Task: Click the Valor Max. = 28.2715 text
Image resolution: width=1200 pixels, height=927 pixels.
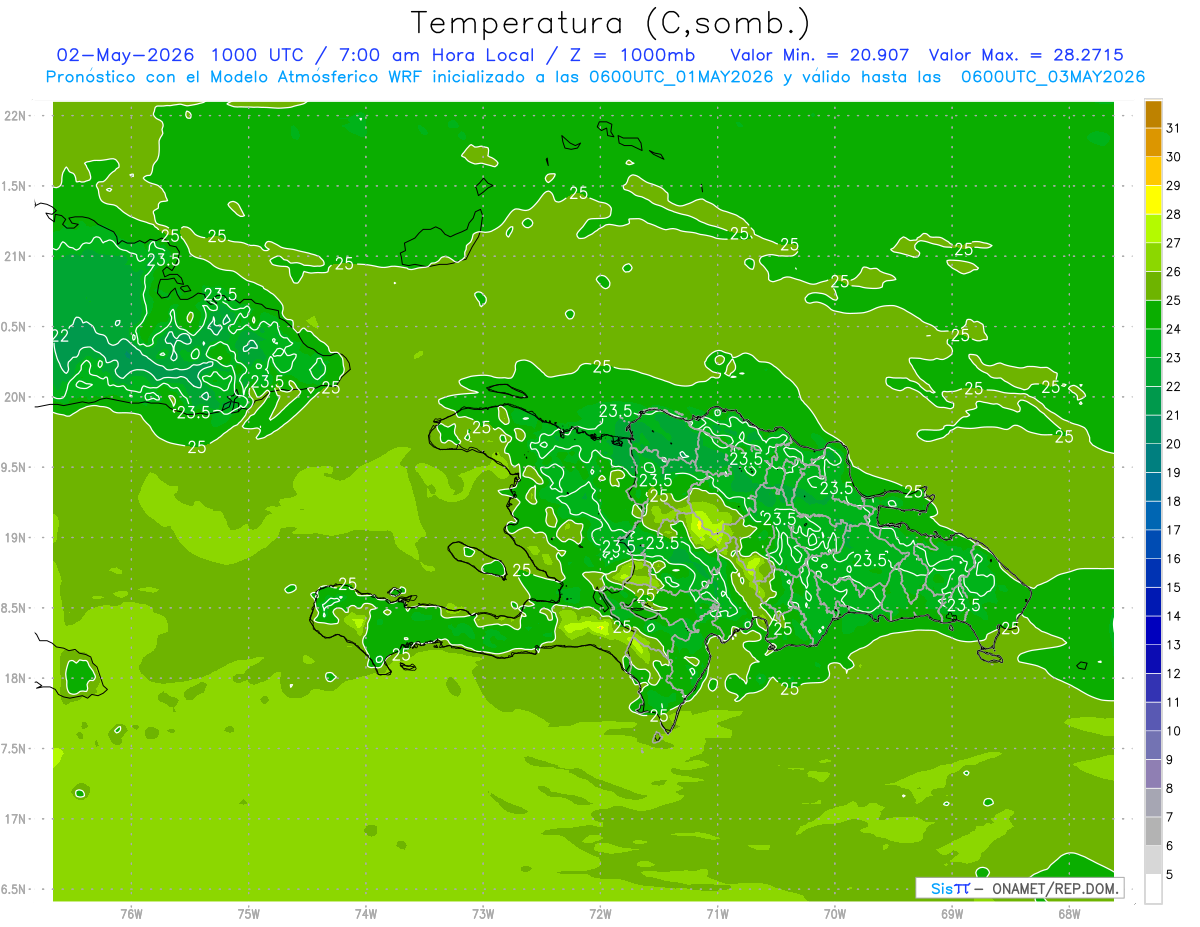Action: [x=1032, y=54]
